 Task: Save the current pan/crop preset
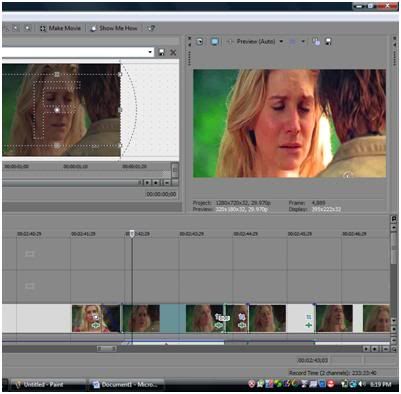(162, 52)
